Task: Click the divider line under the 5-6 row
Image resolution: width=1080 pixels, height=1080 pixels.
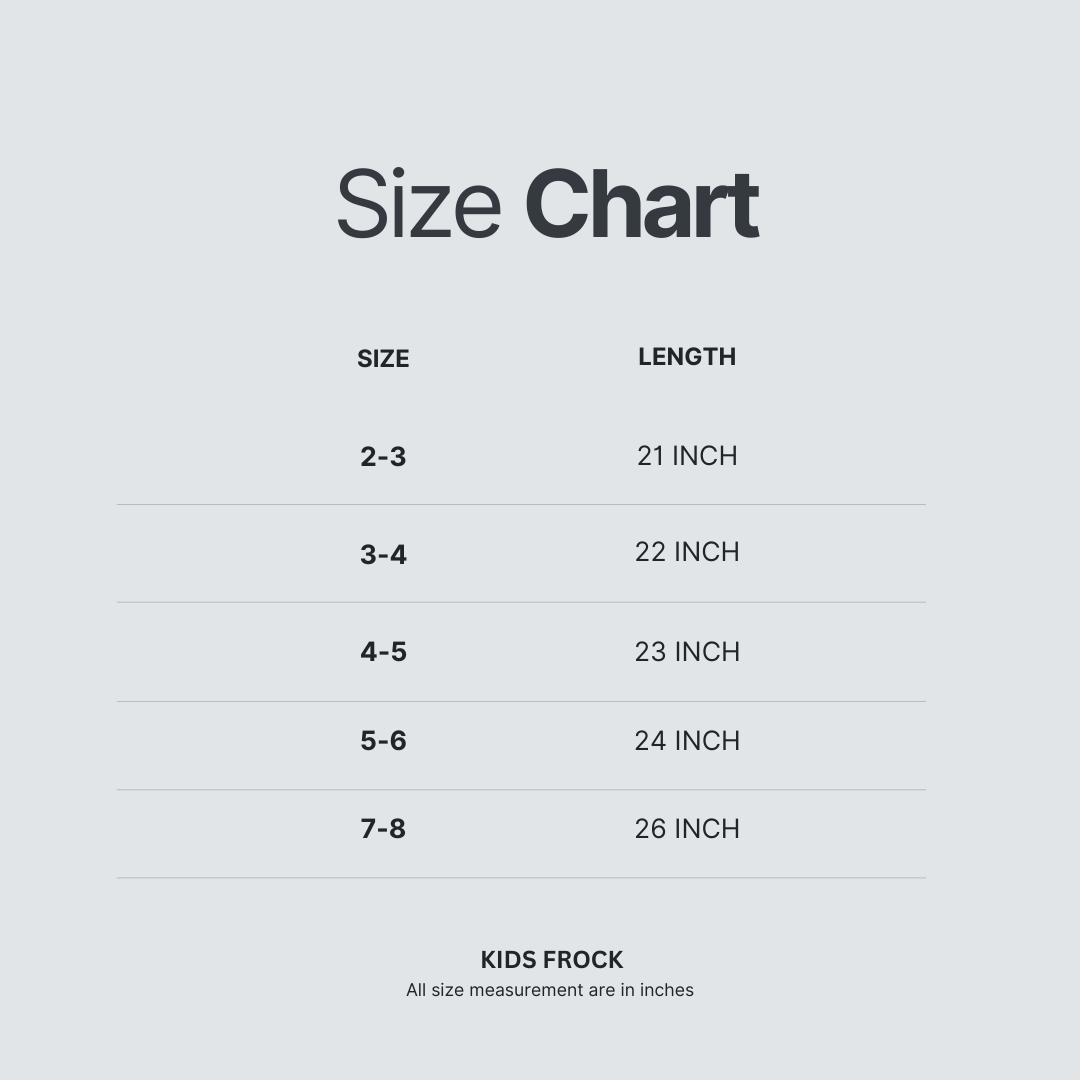Action: point(521,790)
